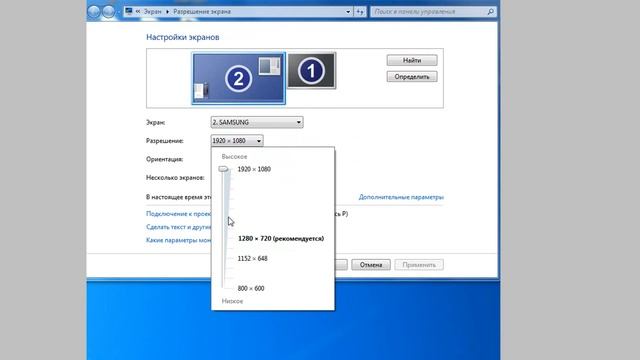Click the Forward navigation arrow button
The width and height of the screenshot is (640, 360).
109,11
